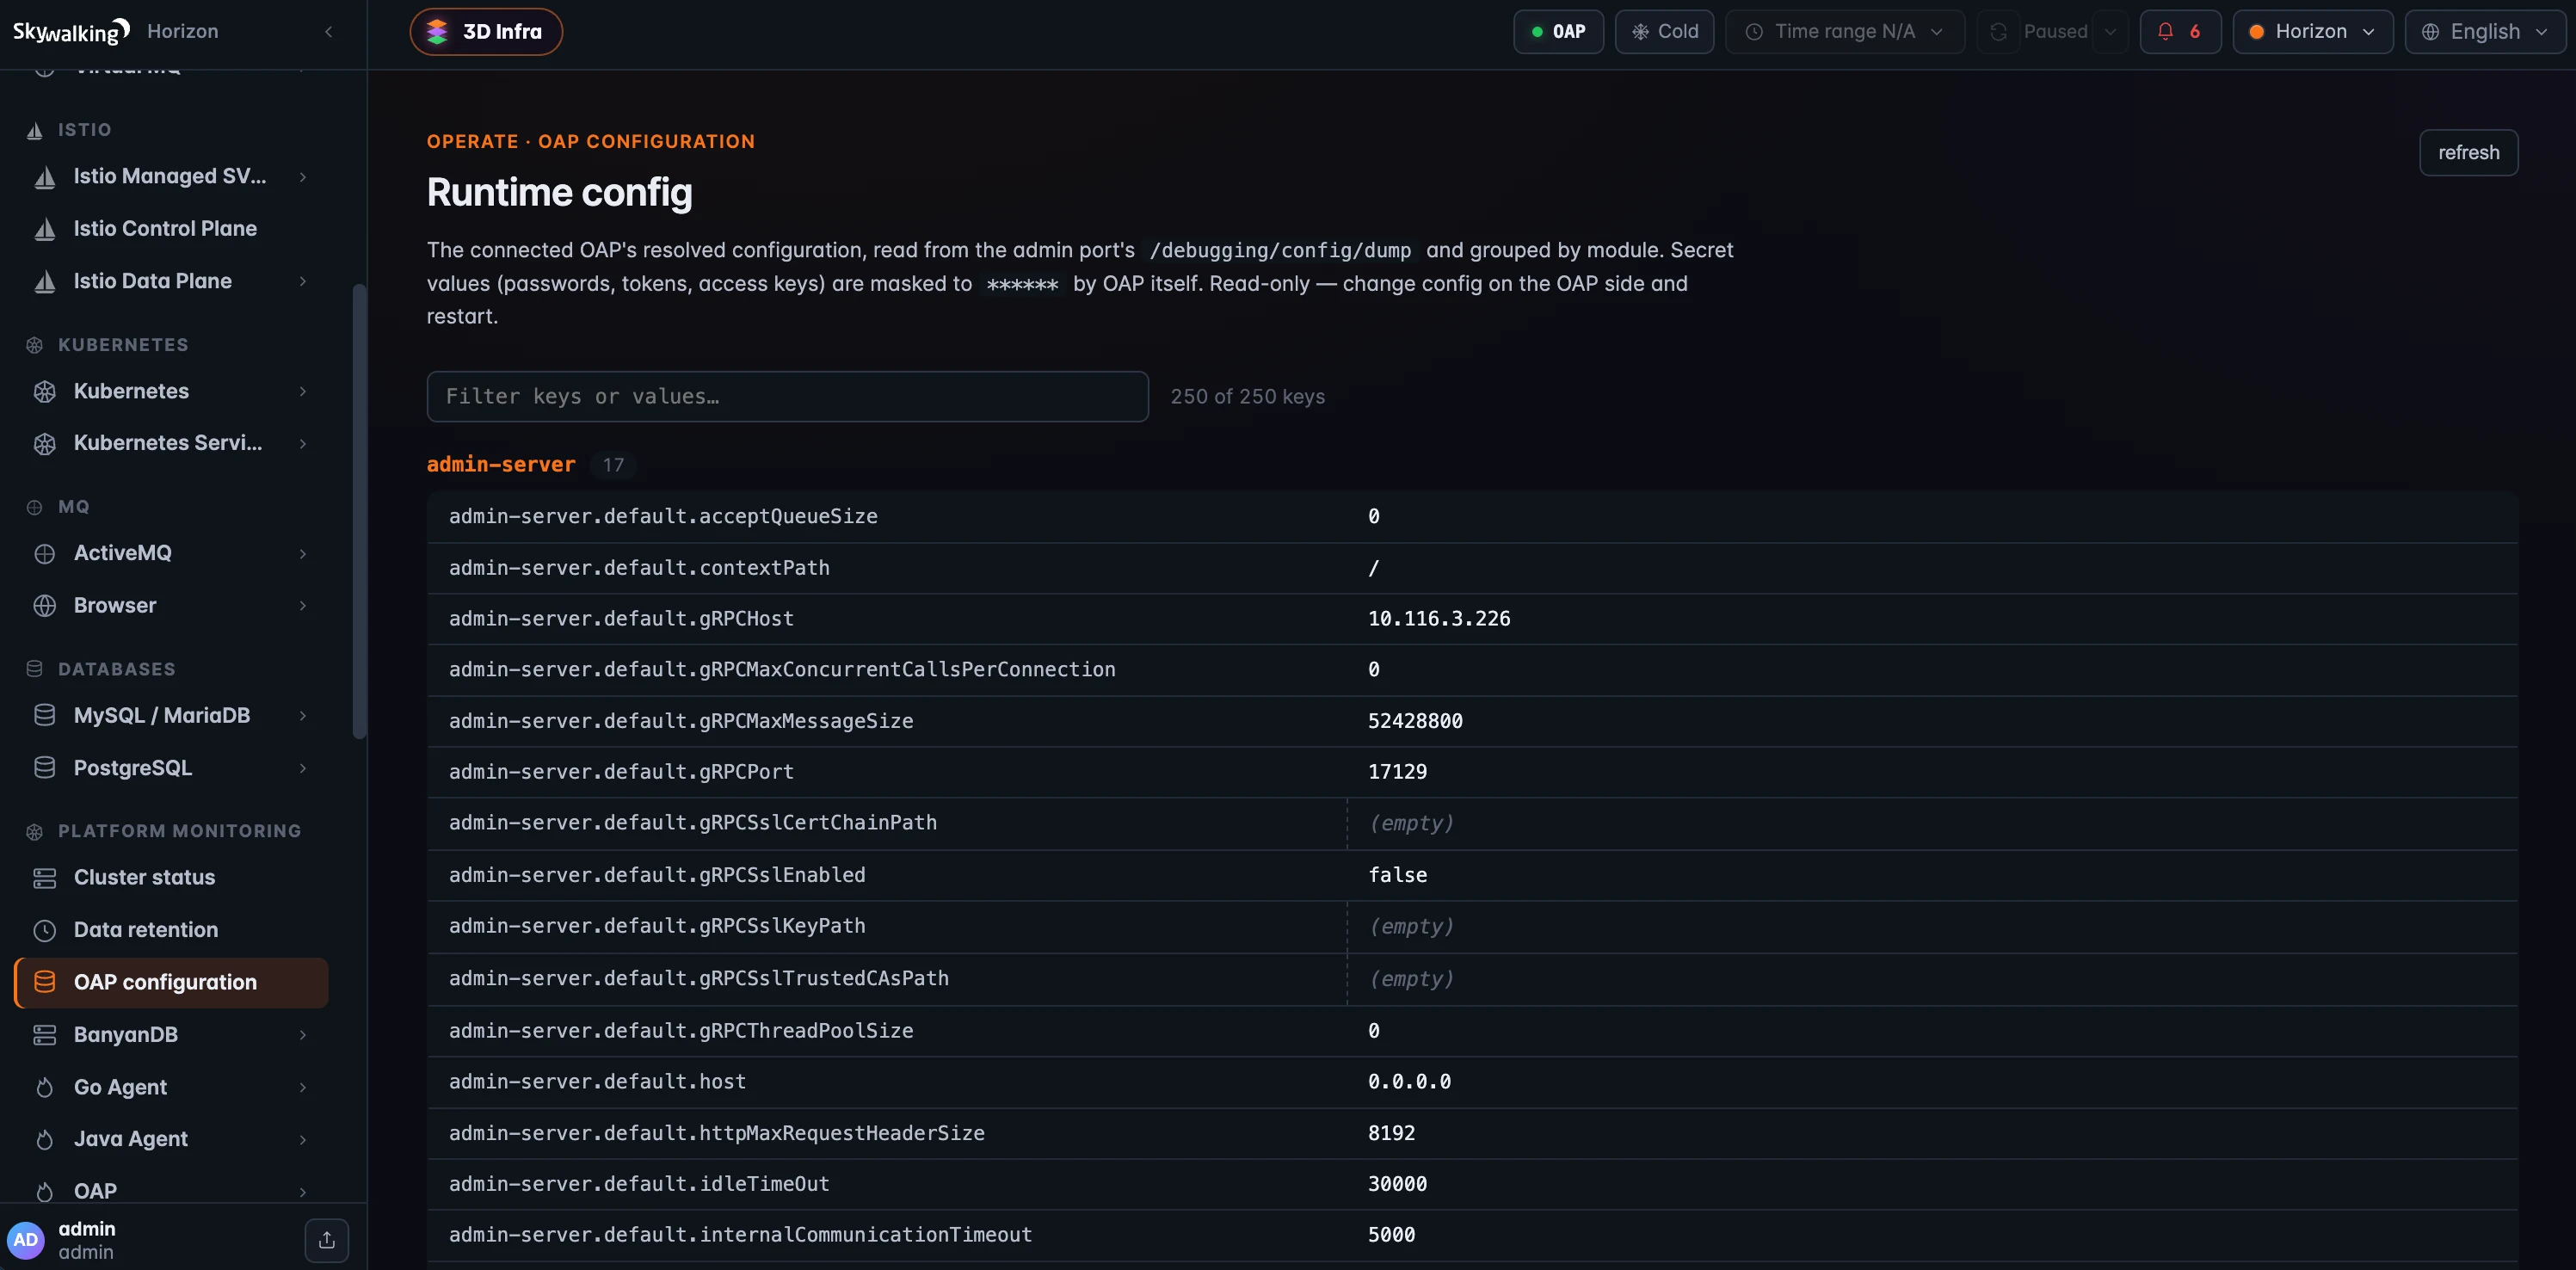The width and height of the screenshot is (2576, 1270).
Task: Click the paused refresh icon
Action: (1998, 32)
